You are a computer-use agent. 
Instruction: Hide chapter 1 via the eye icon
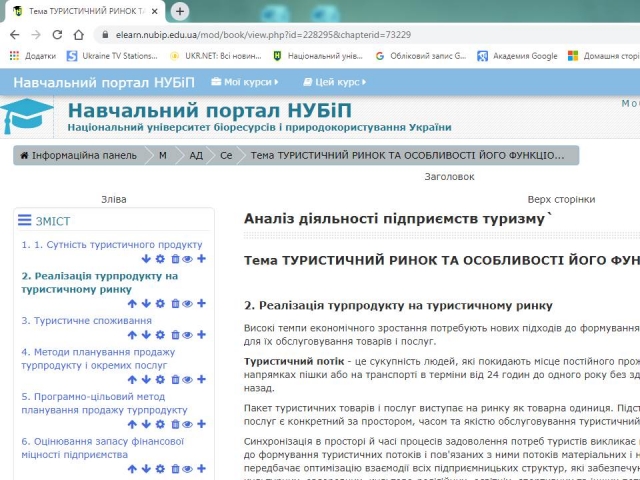pyautogui.click(x=187, y=259)
